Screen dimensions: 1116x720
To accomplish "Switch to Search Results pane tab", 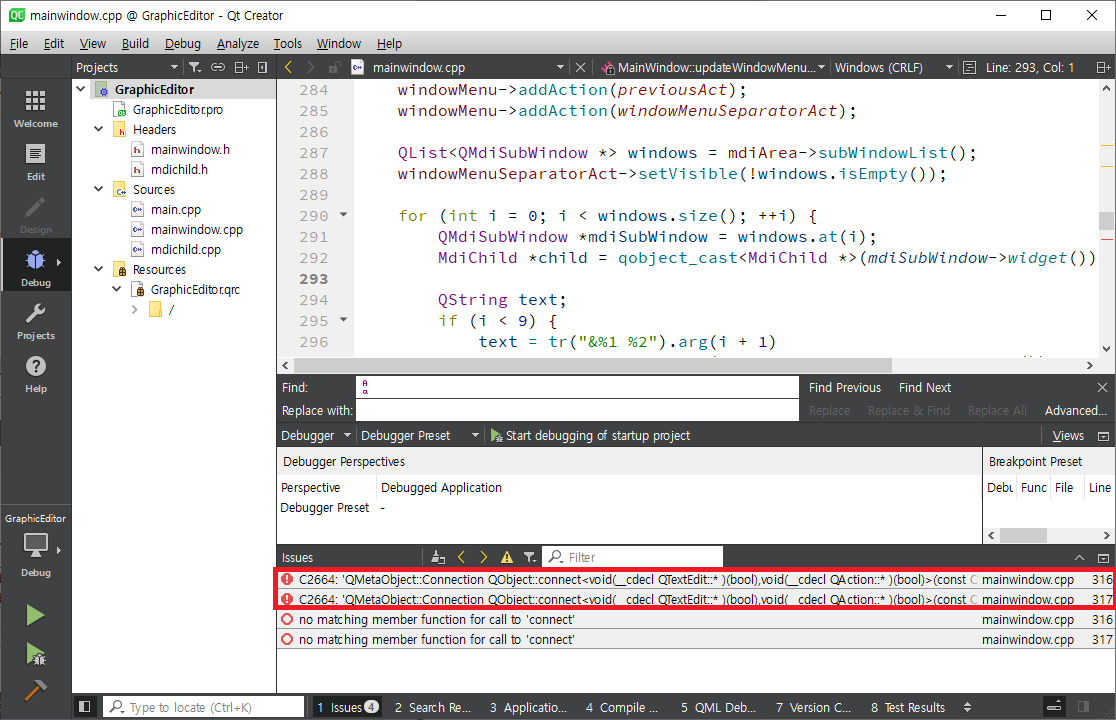I will point(433,706).
